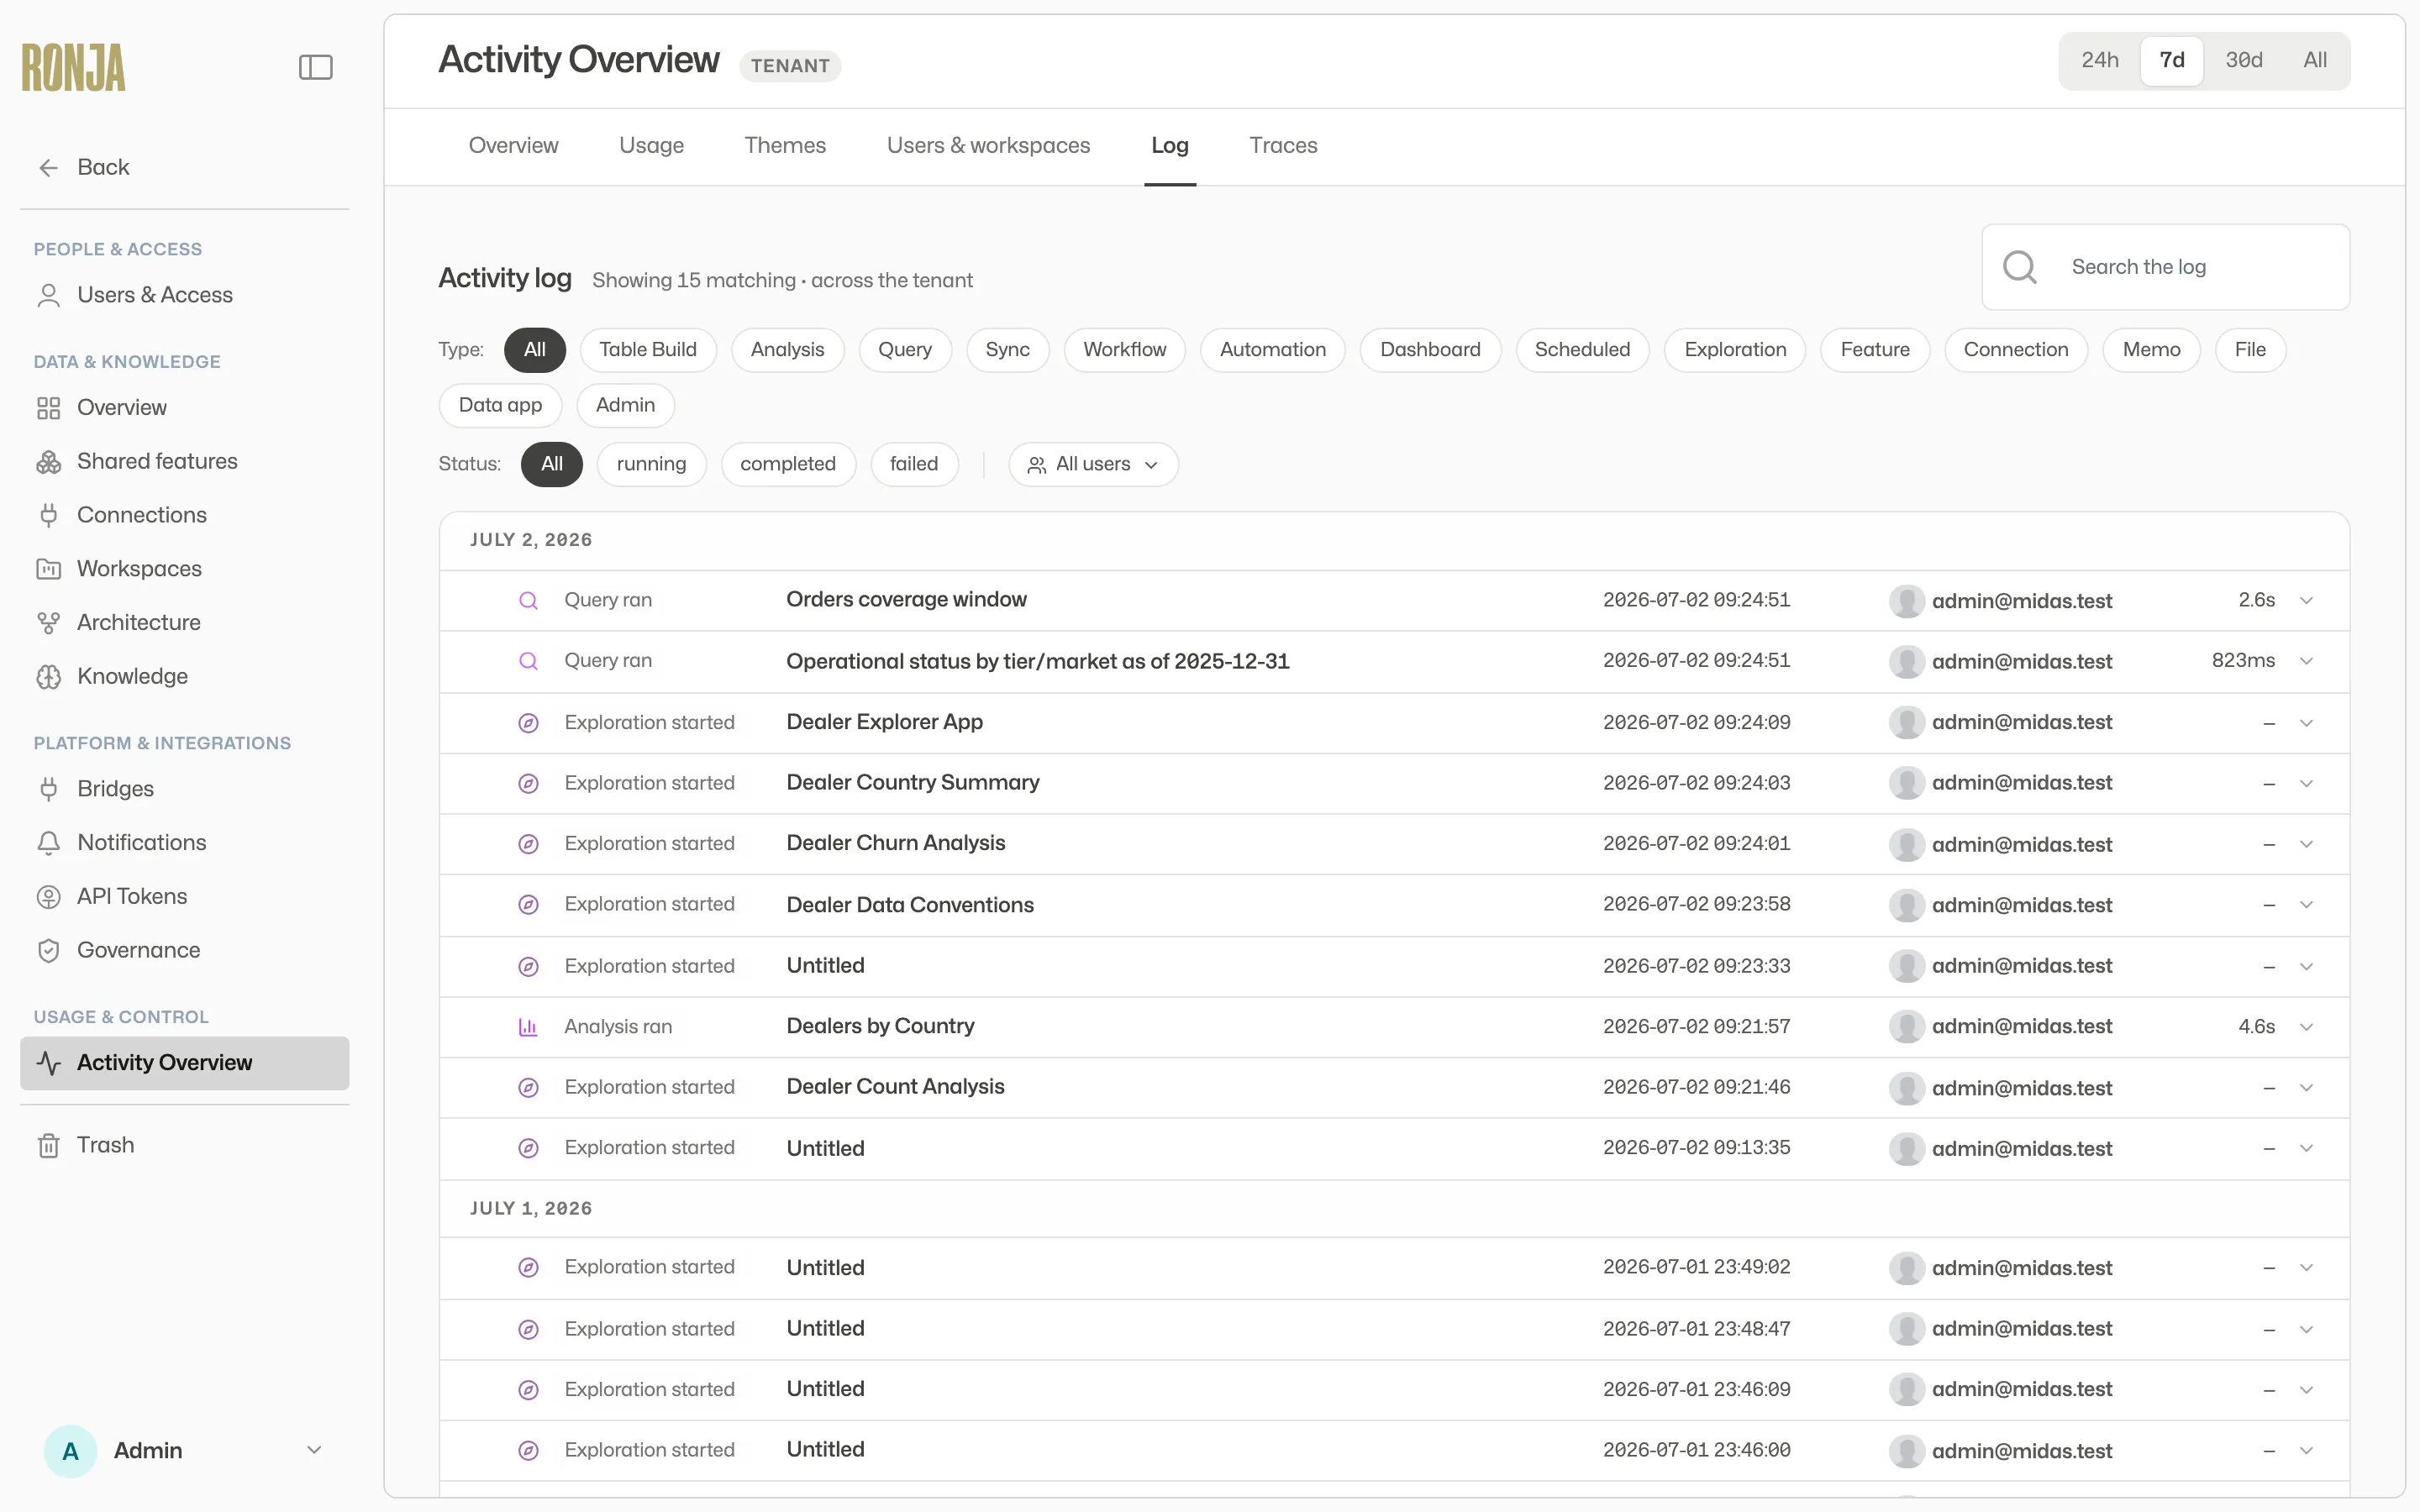2420x1512 pixels.
Task: Filter type by Exploration
Action: [x=1734, y=350]
